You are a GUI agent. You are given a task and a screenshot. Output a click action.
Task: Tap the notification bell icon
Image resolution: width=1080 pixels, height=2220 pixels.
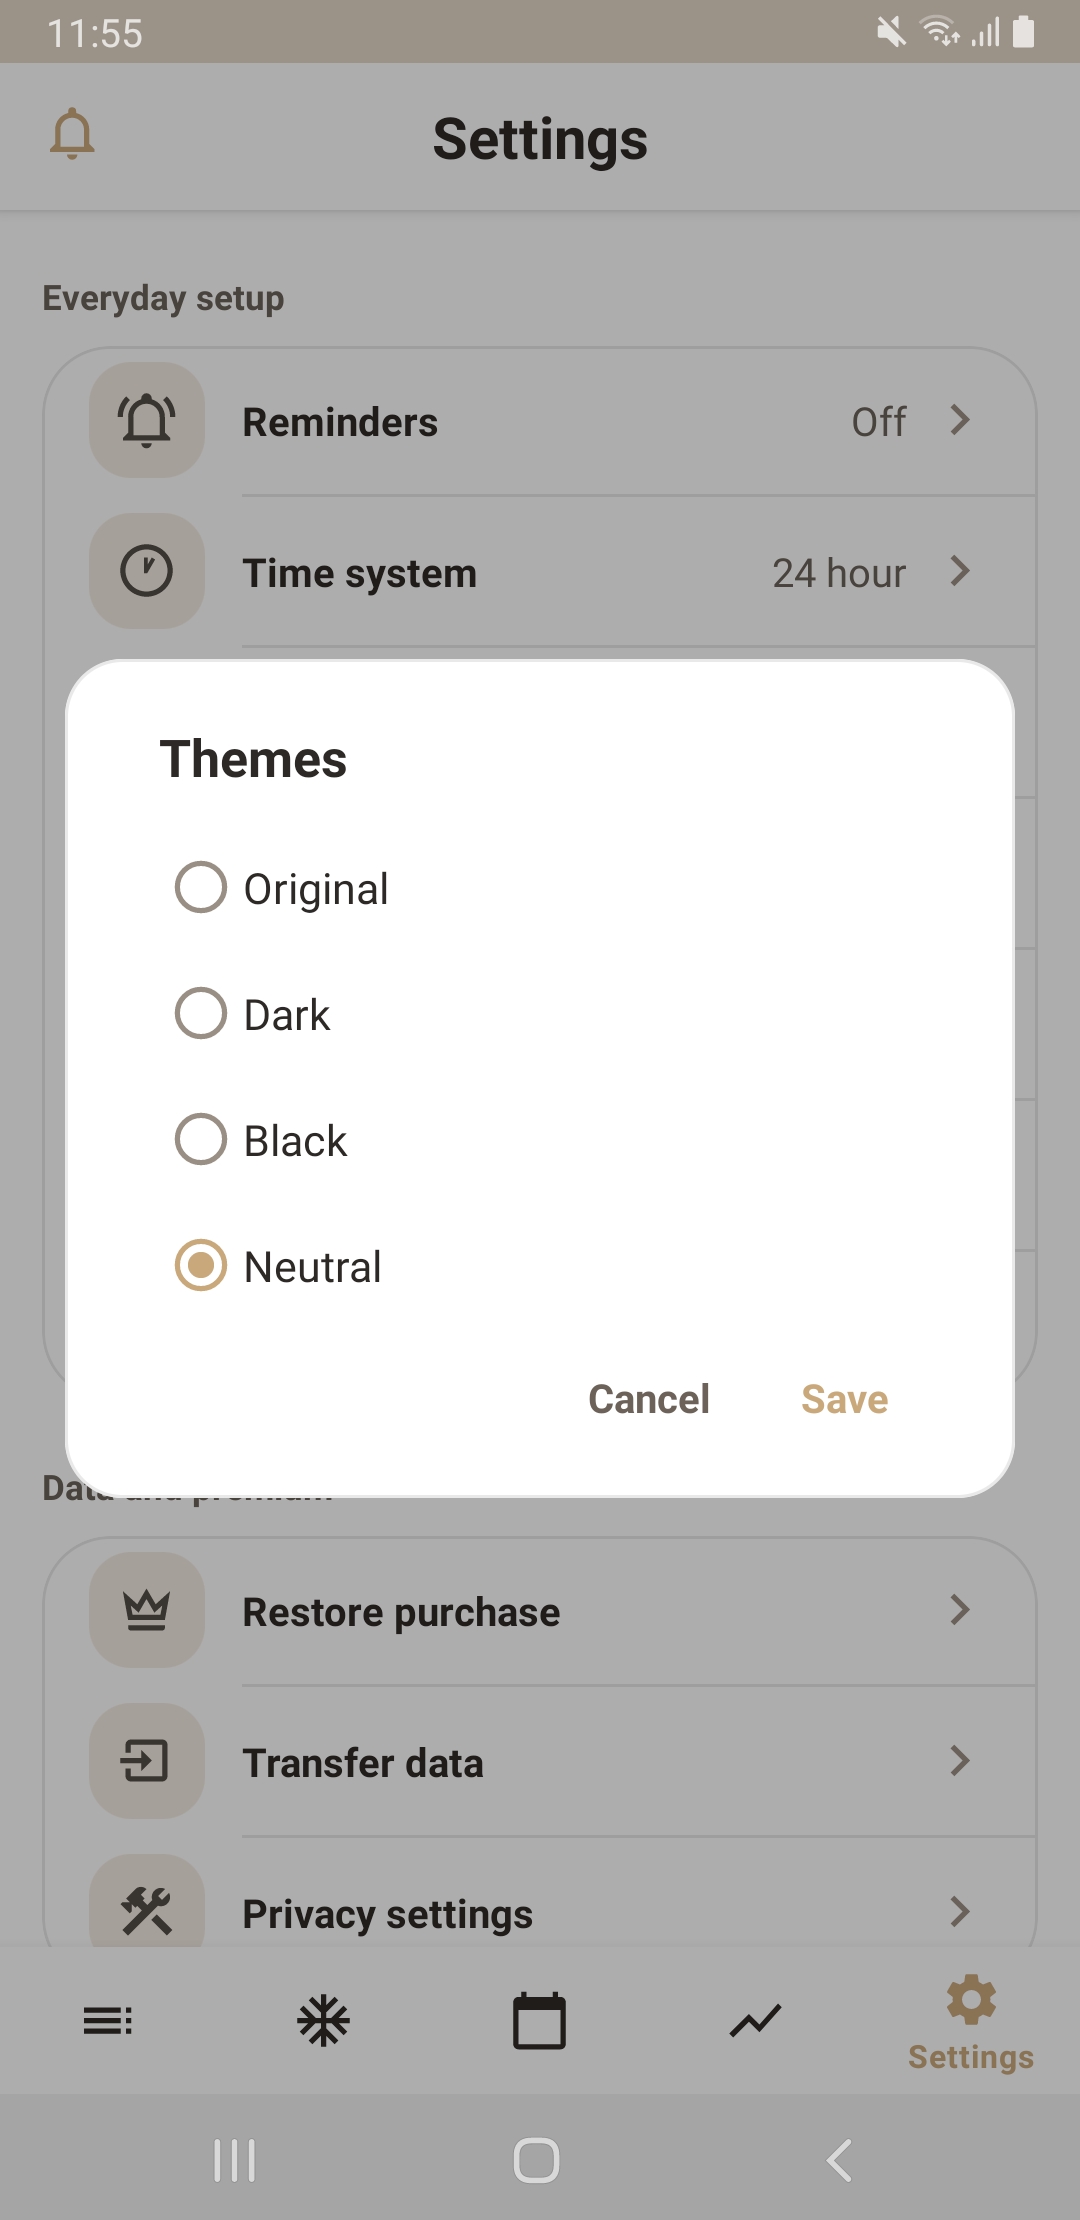(x=72, y=135)
